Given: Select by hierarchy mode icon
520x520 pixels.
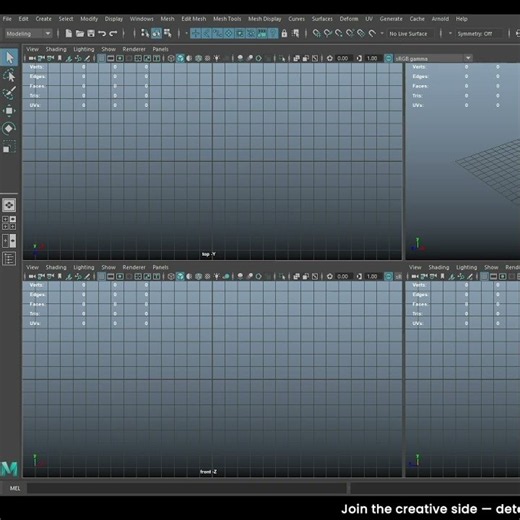Looking at the screenshot, I should (145, 33).
